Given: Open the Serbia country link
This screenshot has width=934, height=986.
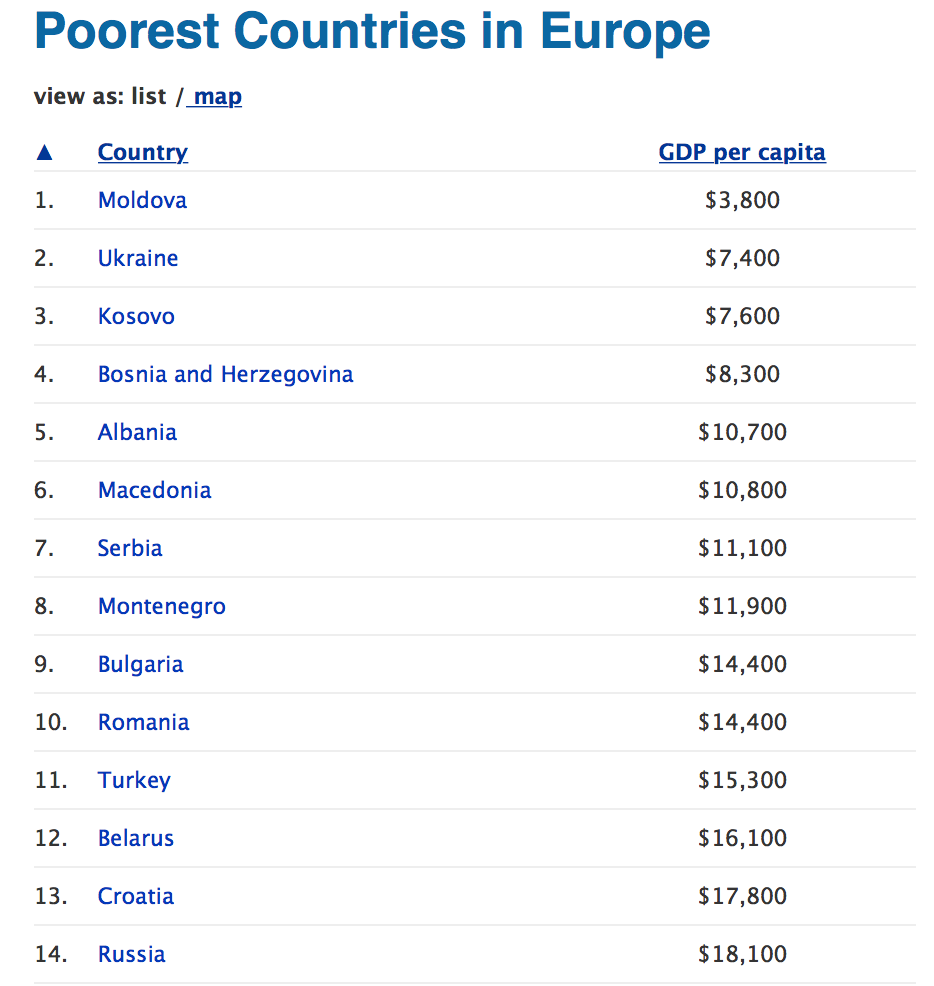Looking at the screenshot, I should [130, 548].
